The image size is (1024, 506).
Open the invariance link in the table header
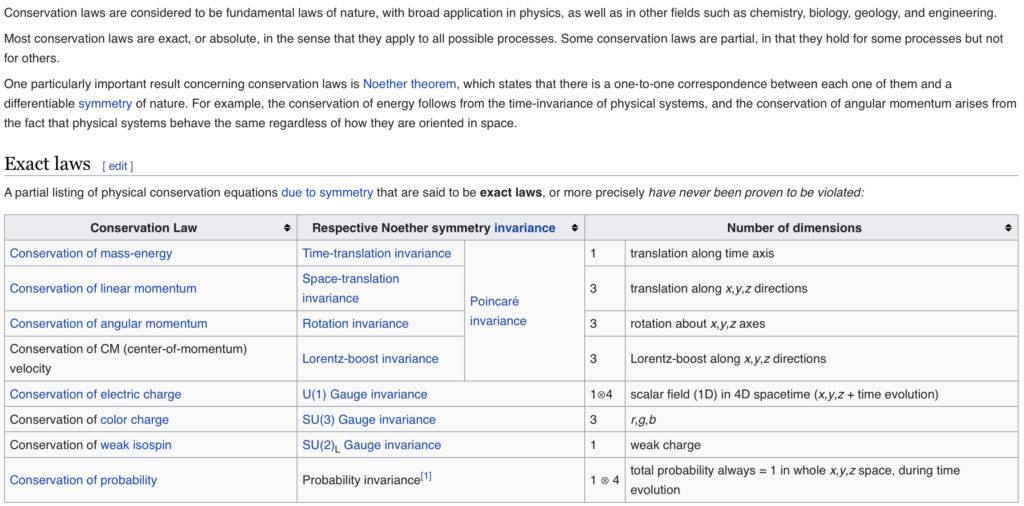click(x=524, y=228)
